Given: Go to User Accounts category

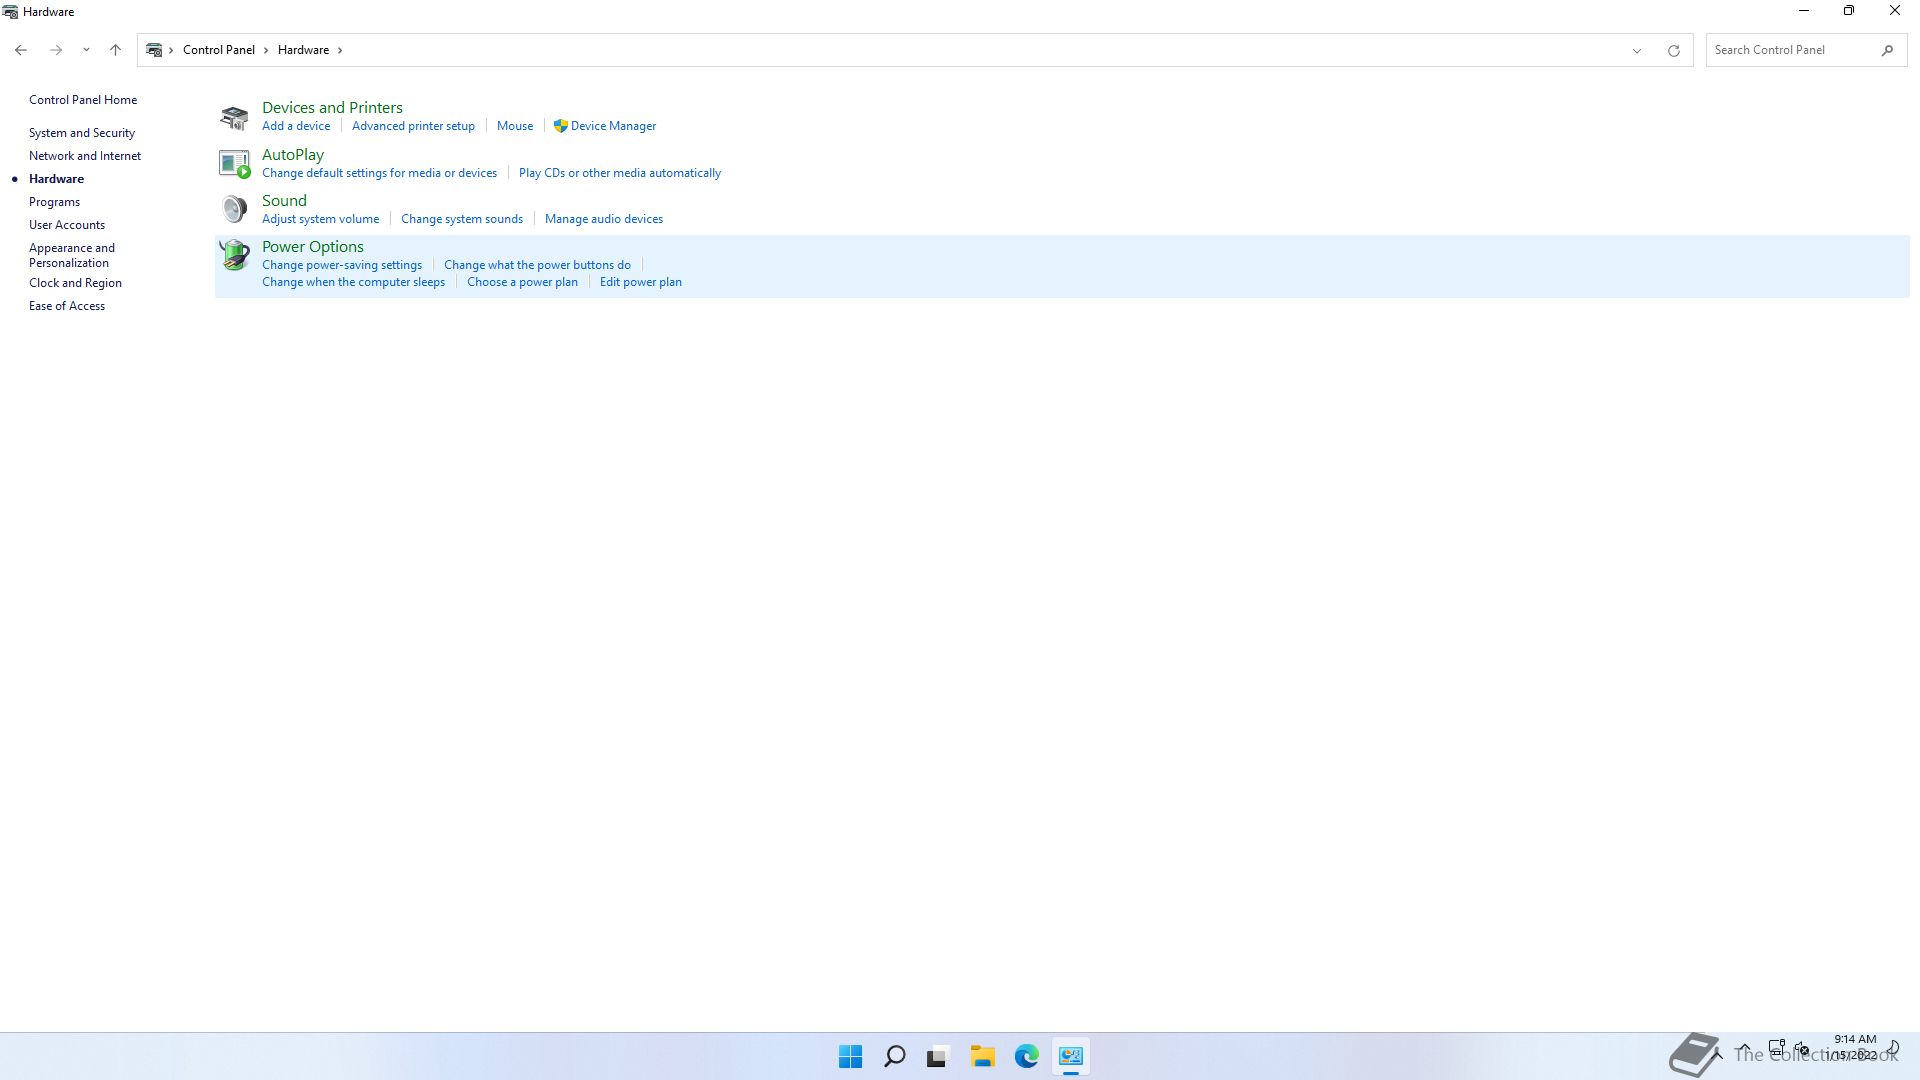Looking at the screenshot, I should click(67, 225).
